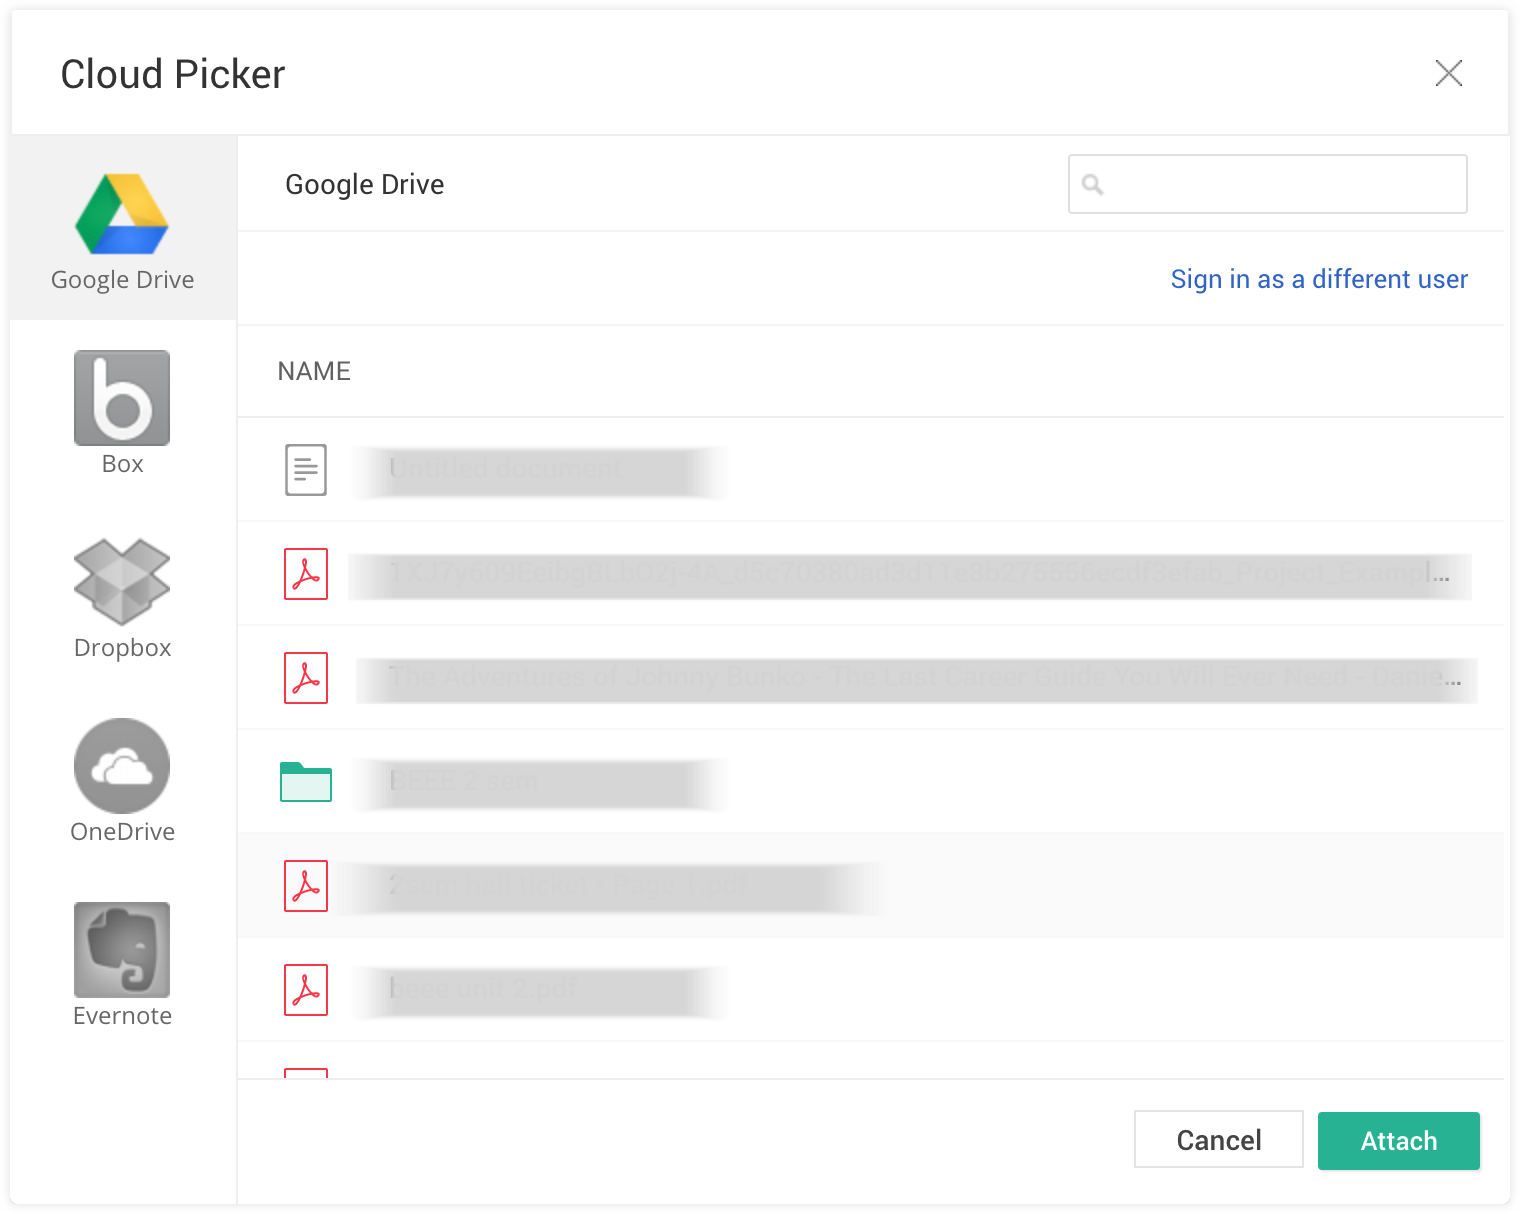Screen dimensions: 1520x1214
Task: Click the document icon beside Untitled document
Action: 306,470
